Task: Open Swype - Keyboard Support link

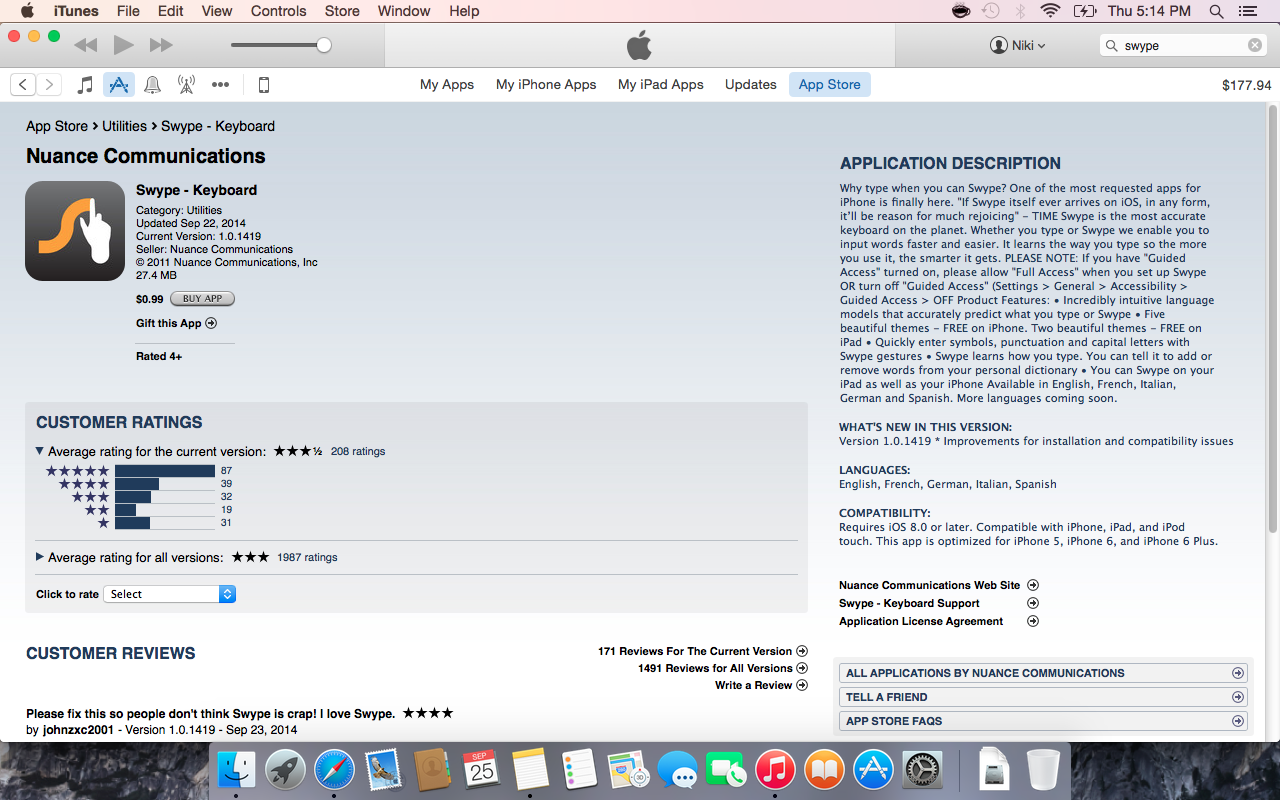Action: coord(939,603)
